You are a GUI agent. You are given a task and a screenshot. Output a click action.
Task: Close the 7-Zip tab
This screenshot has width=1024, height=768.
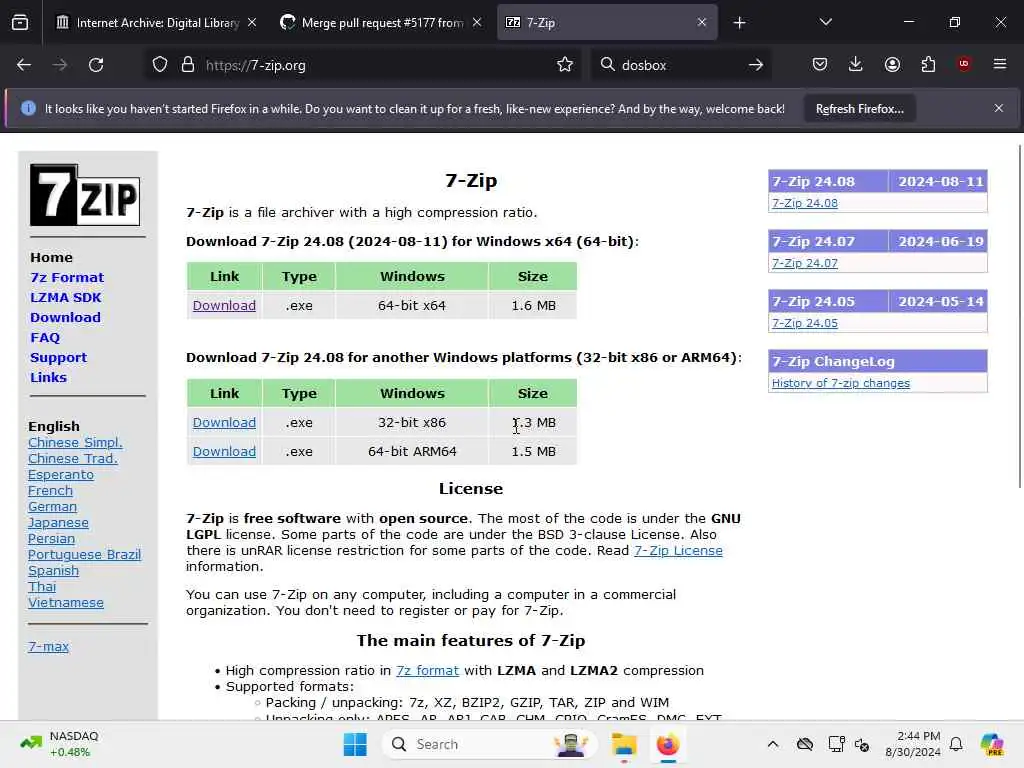[x=702, y=22]
